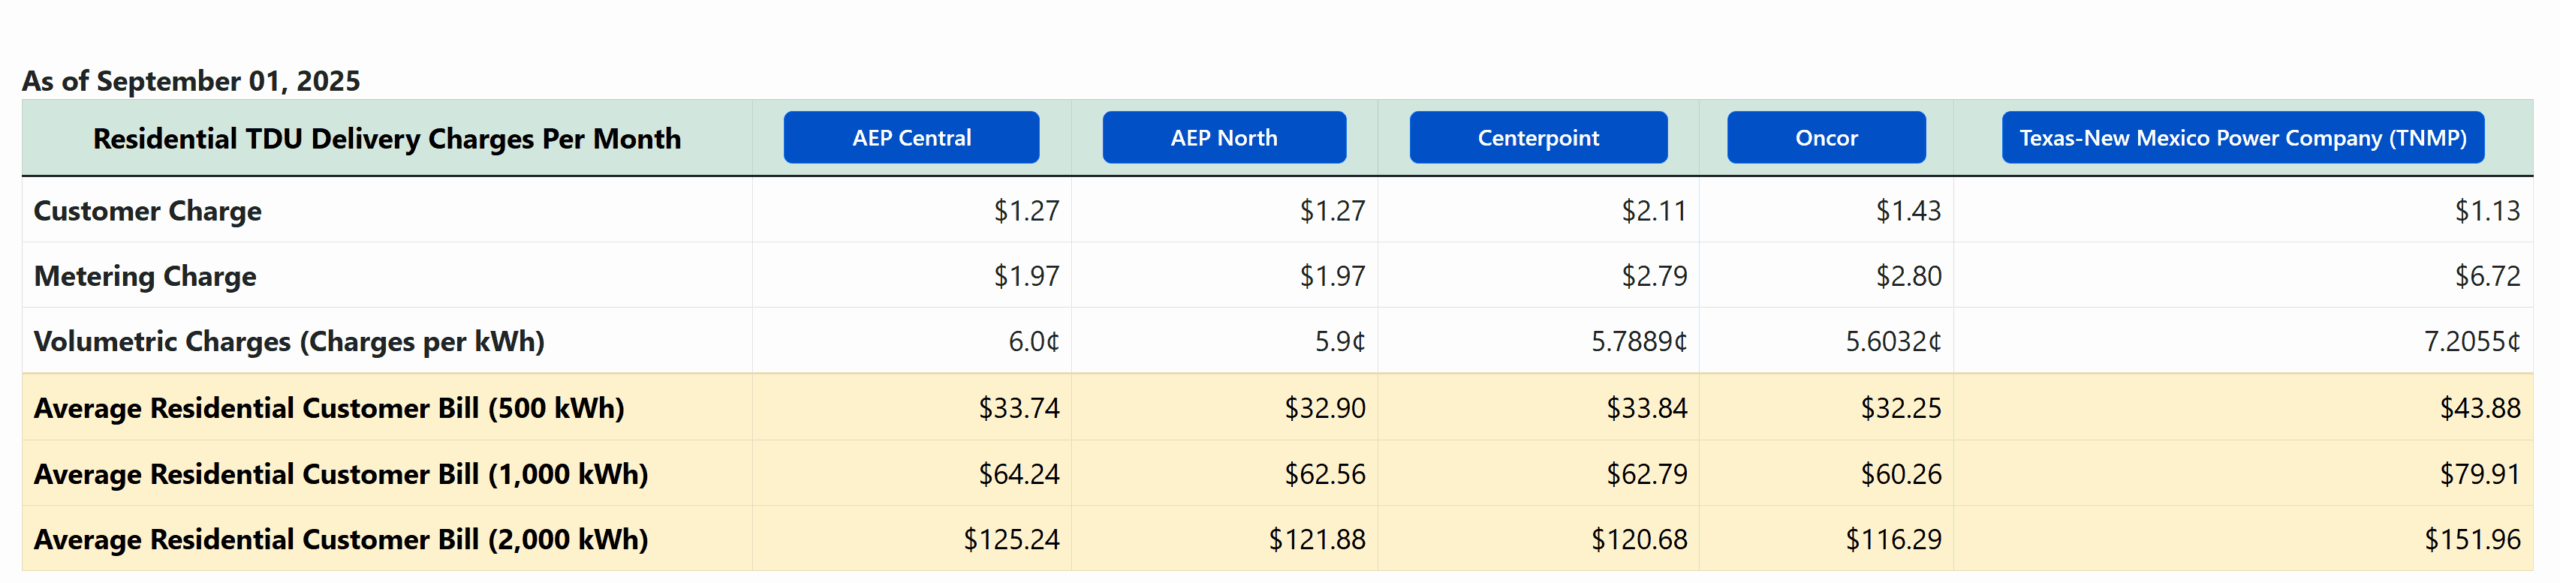Select the Customer Charge row label
The height and width of the screenshot is (583, 2560).
pos(148,211)
